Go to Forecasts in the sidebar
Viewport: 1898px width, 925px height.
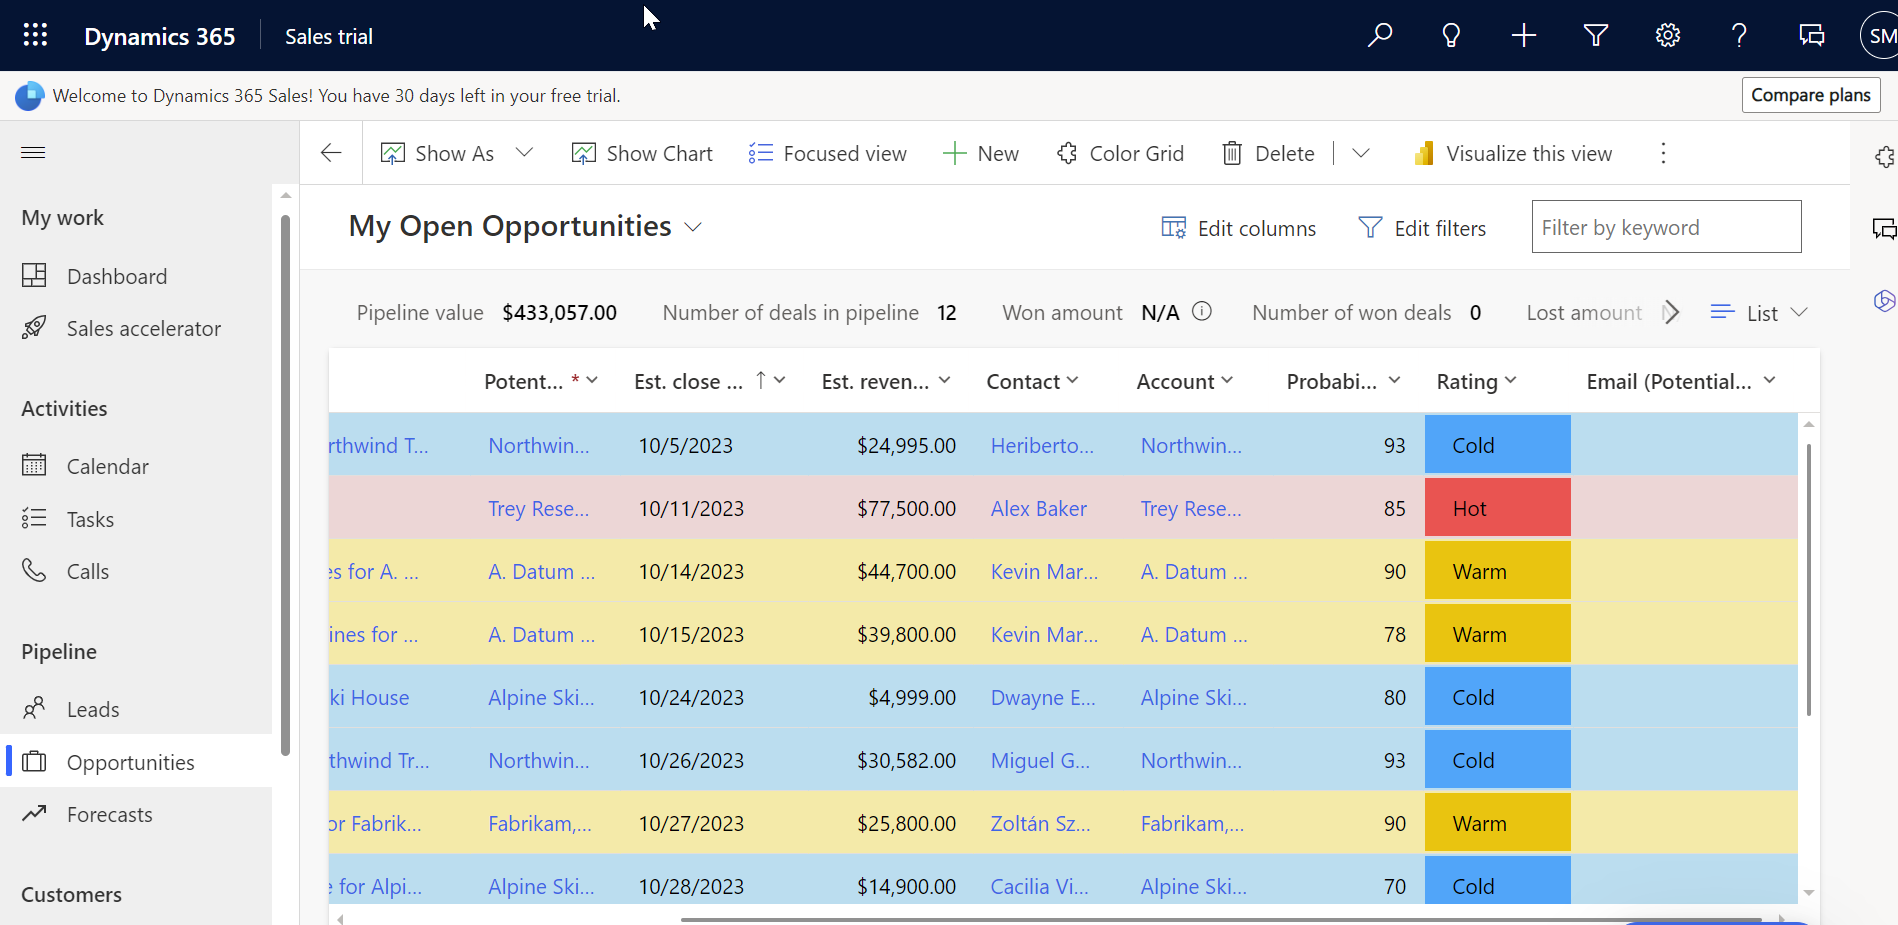coord(109,814)
